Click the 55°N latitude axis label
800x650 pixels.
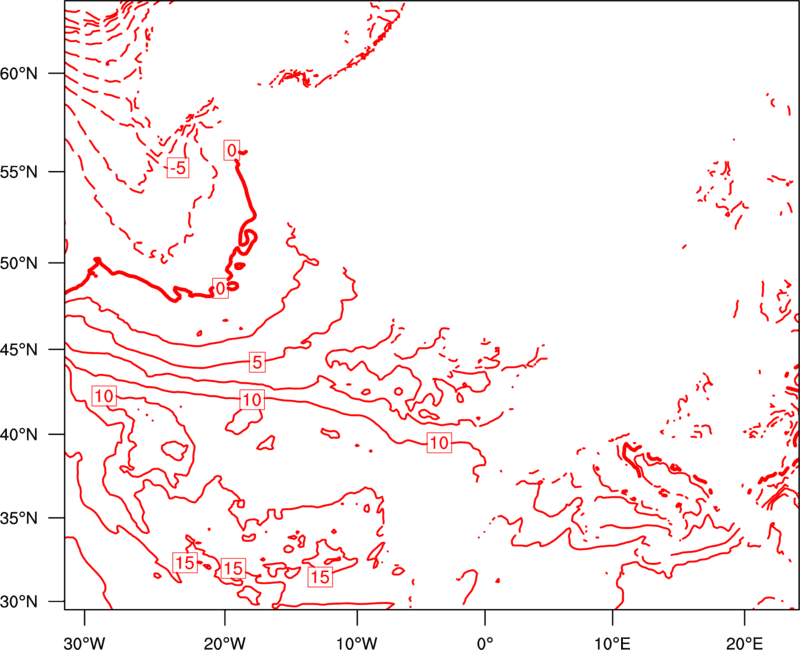pos(19,171)
